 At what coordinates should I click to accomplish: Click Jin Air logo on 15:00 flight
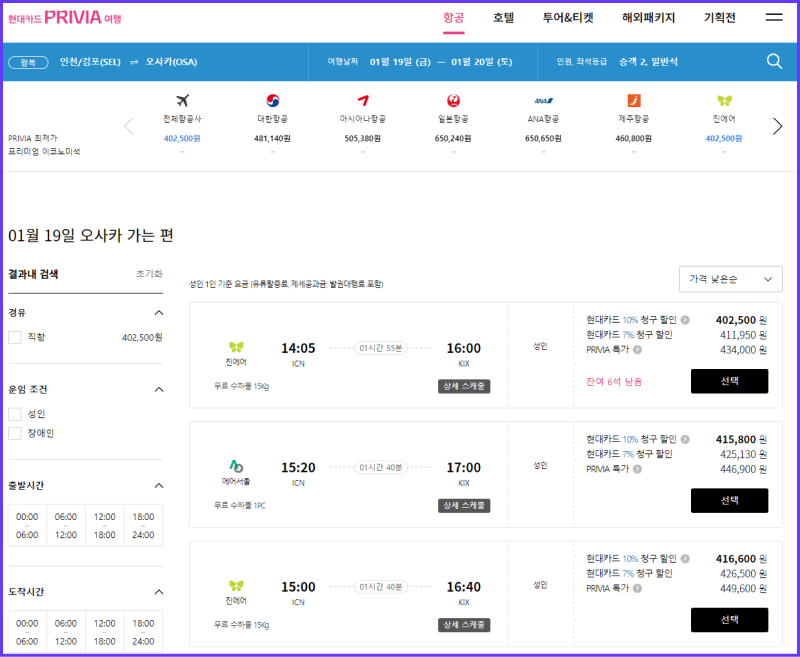[x=236, y=586]
